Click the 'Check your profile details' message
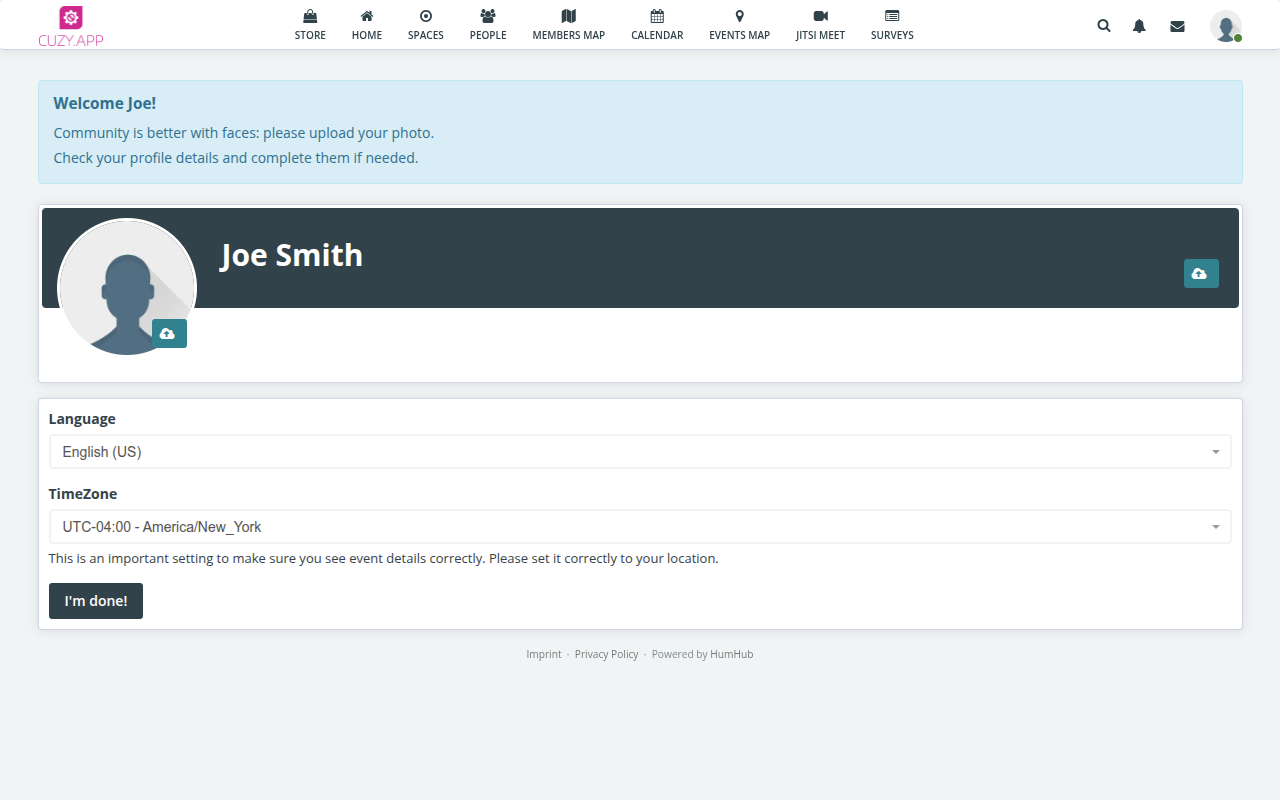 236,158
